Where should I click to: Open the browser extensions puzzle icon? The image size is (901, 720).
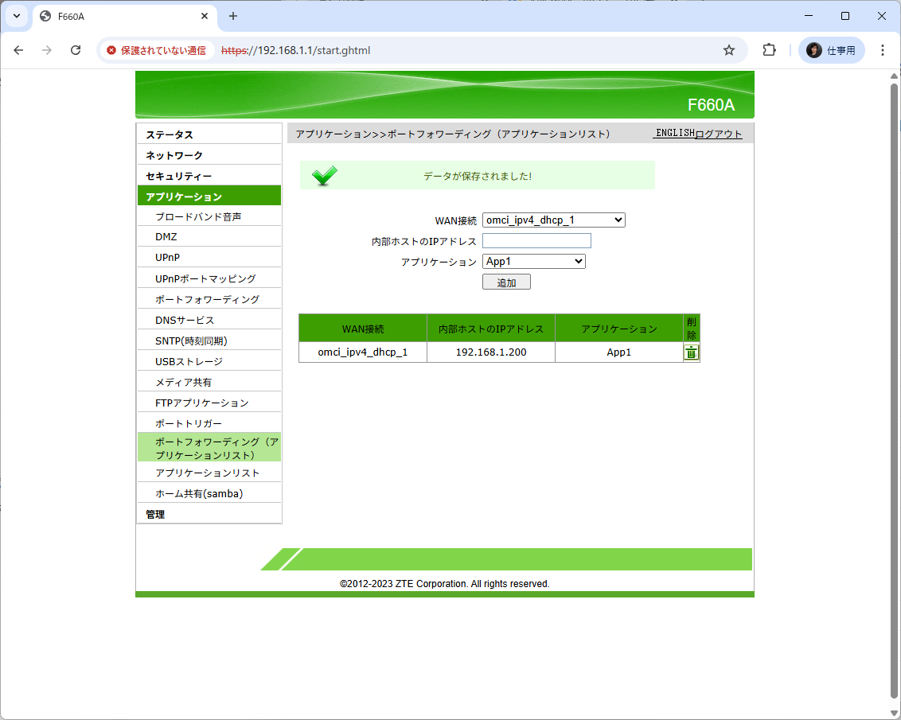click(769, 50)
